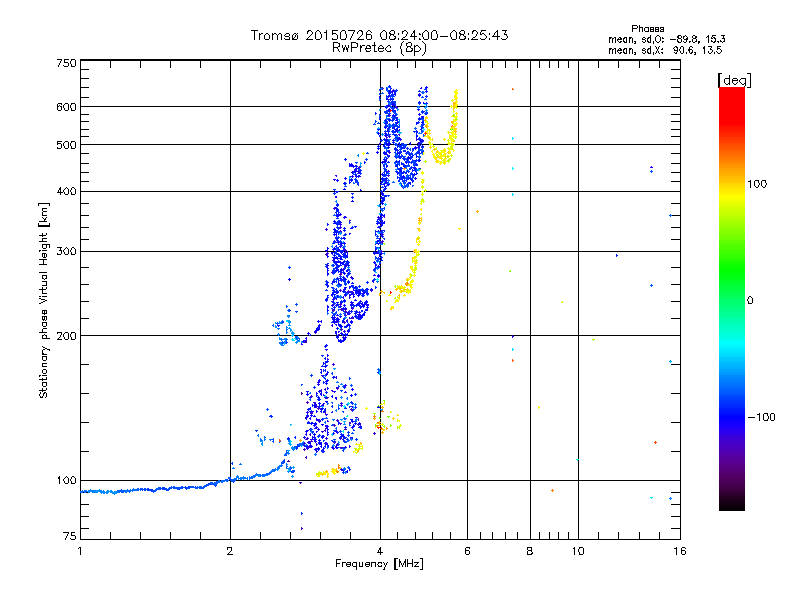The image size is (800, 600).
Task: Click y-axis tick label '500'
Action: click(x=66, y=145)
